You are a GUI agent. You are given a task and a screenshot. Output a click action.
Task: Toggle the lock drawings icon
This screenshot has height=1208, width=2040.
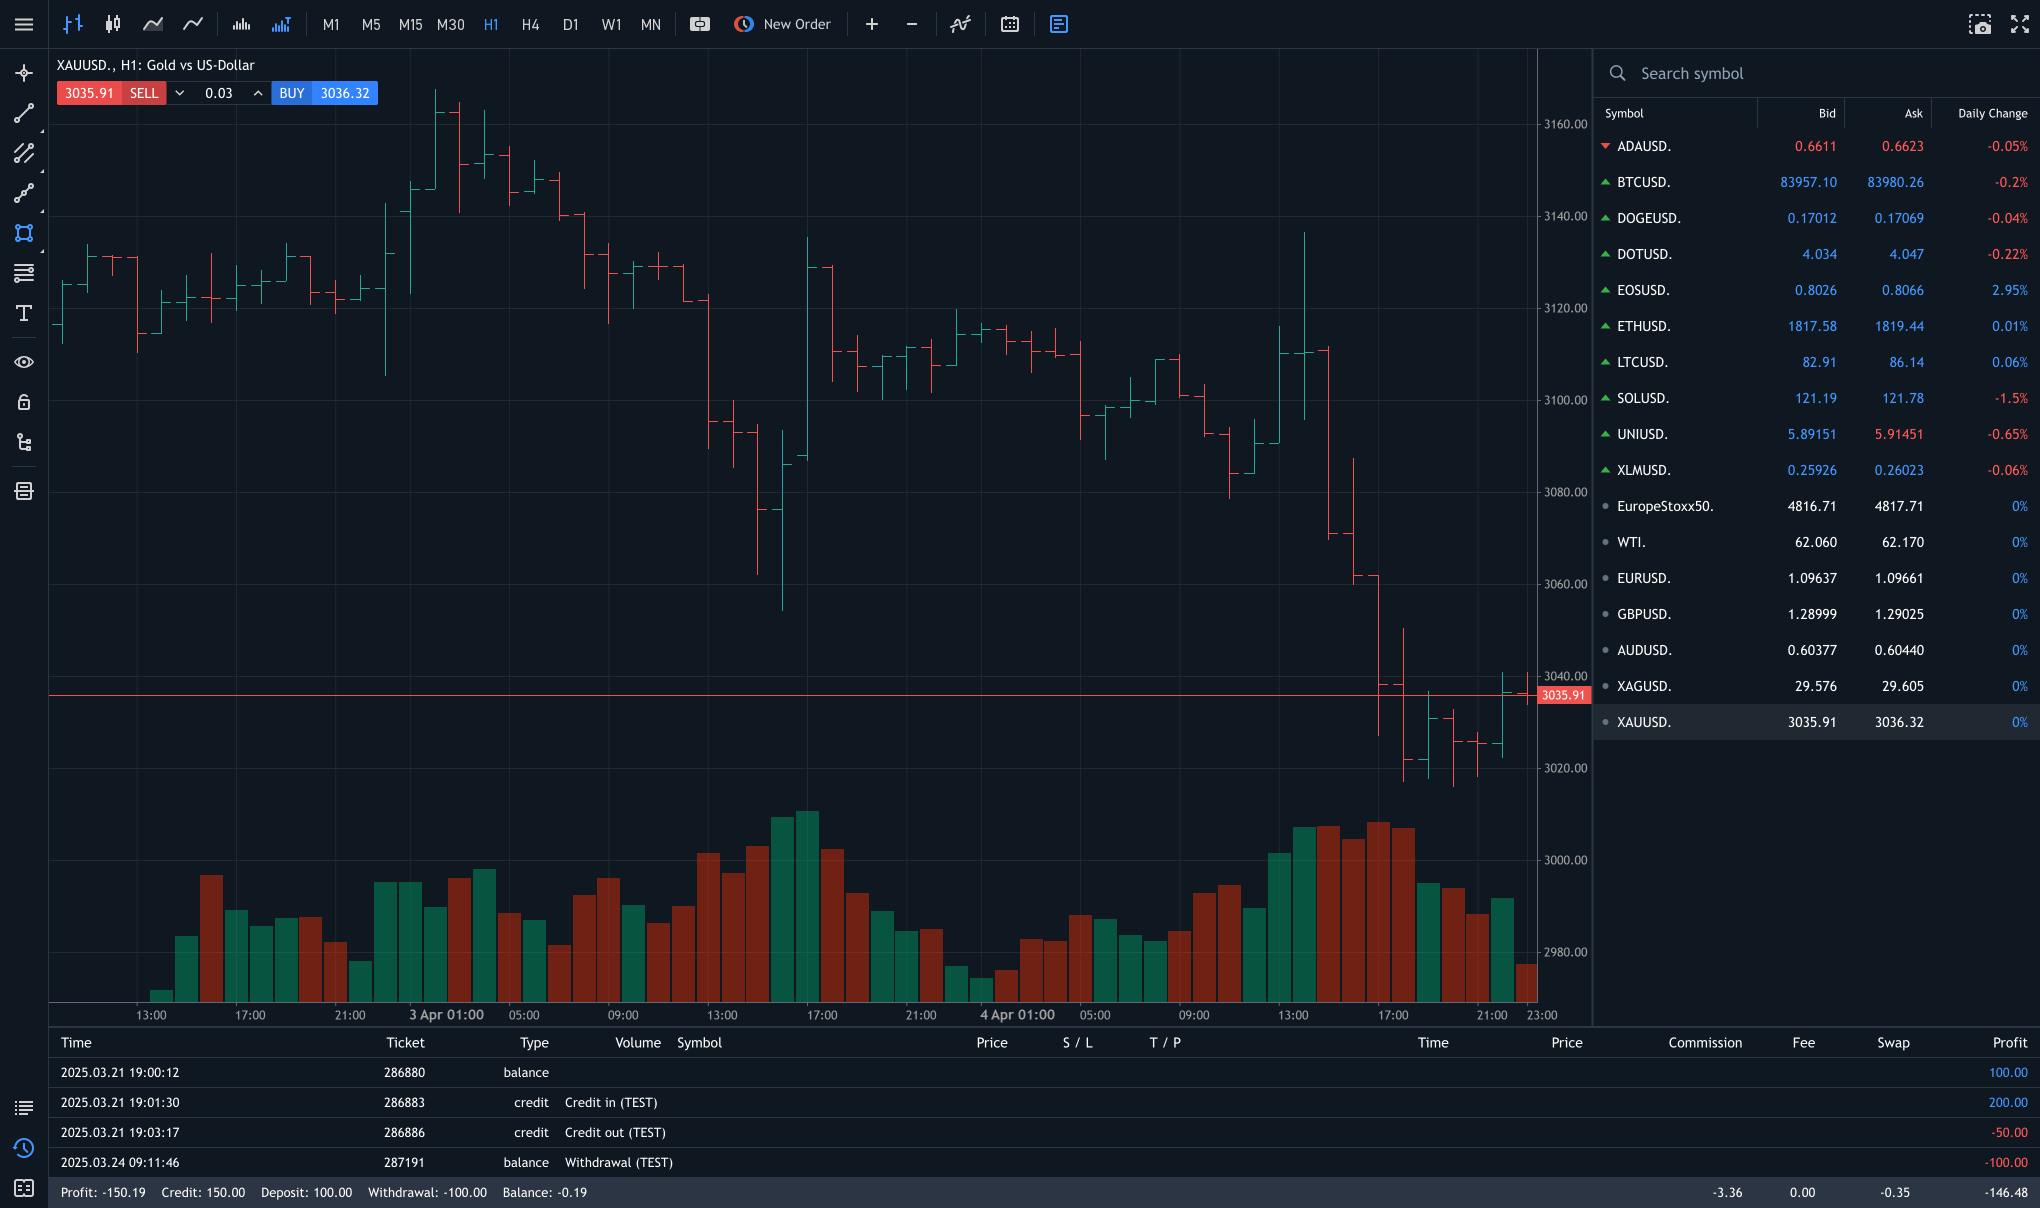click(24, 402)
